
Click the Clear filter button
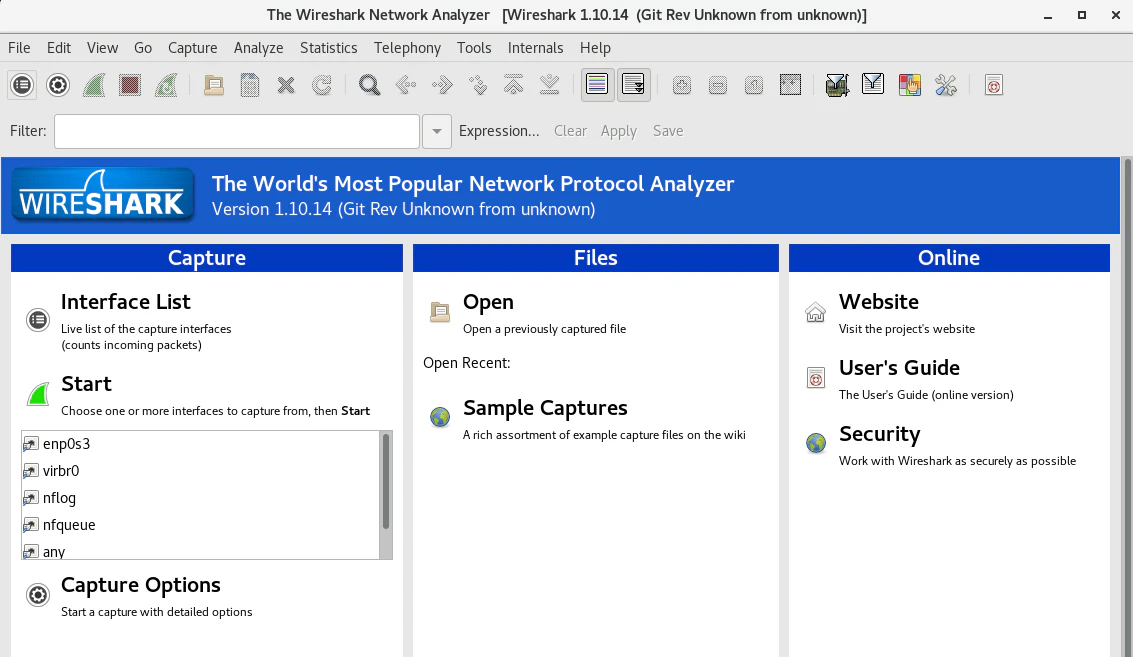pos(570,131)
